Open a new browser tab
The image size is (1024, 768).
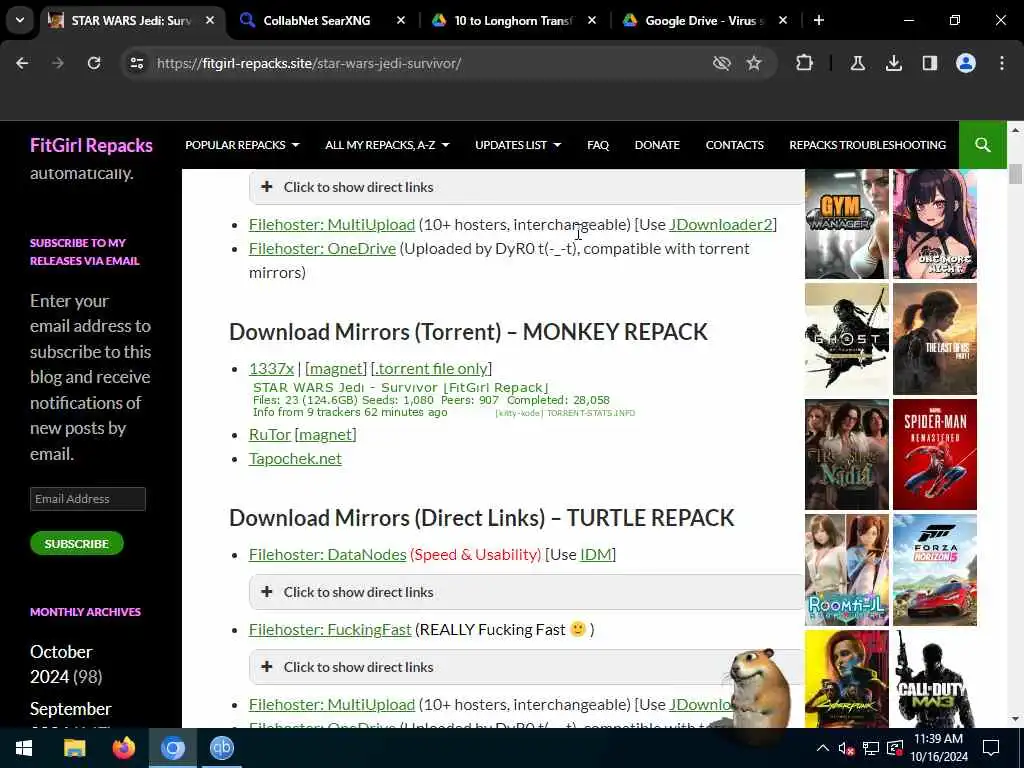[x=818, y=20]
